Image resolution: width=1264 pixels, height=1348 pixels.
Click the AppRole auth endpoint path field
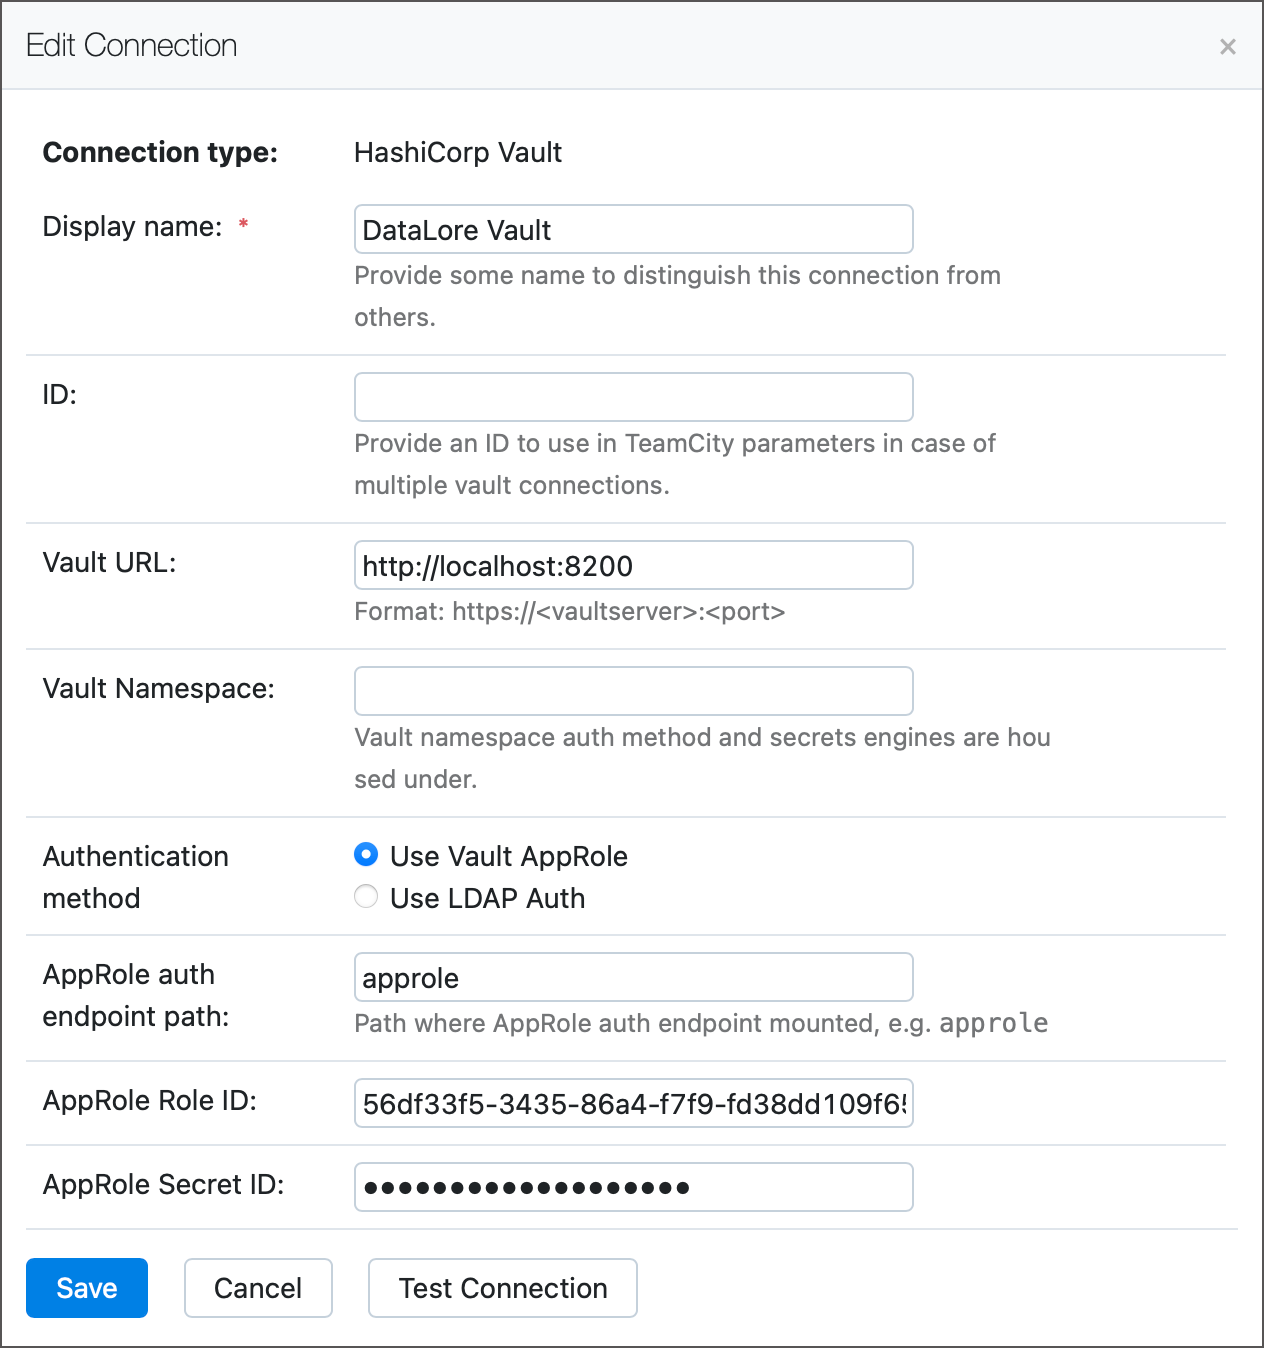click(633, 977)
